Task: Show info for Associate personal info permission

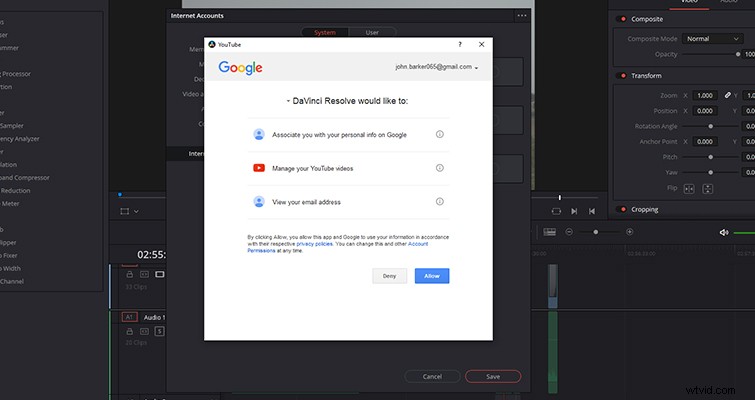Action: pyautogui.click(x=440, y=134)
